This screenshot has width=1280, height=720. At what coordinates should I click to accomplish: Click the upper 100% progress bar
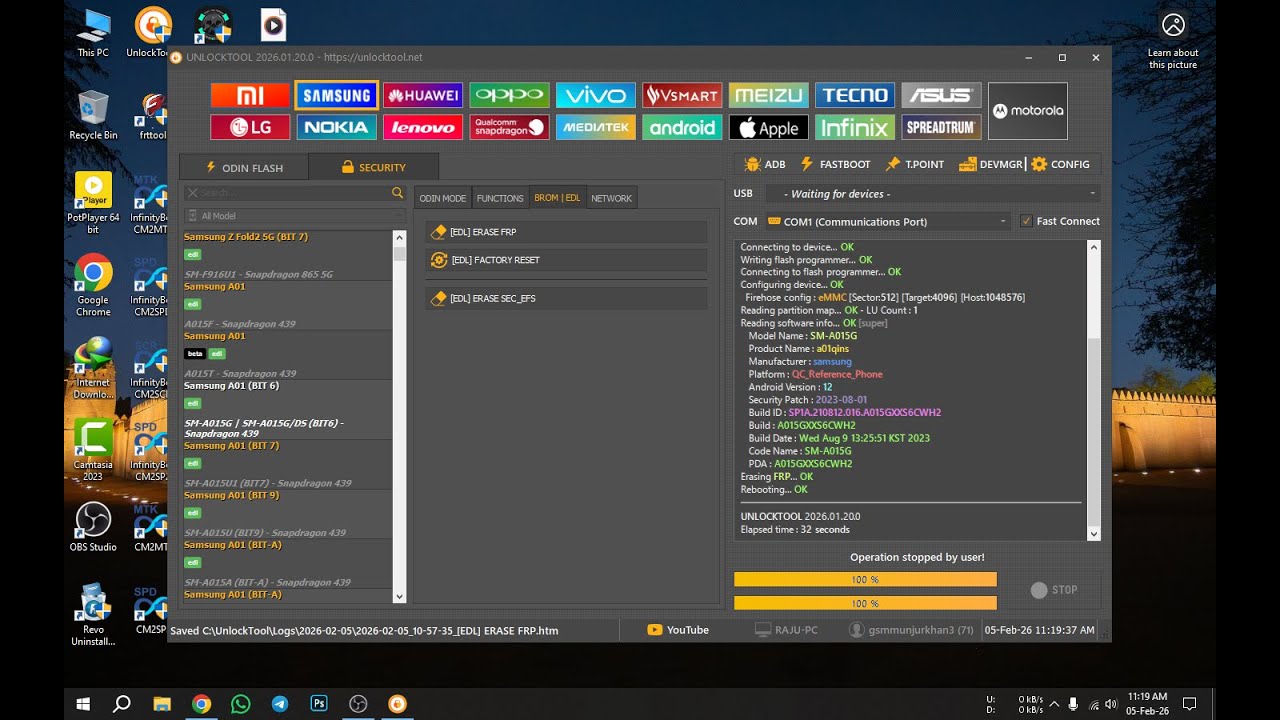click(865, 580)
